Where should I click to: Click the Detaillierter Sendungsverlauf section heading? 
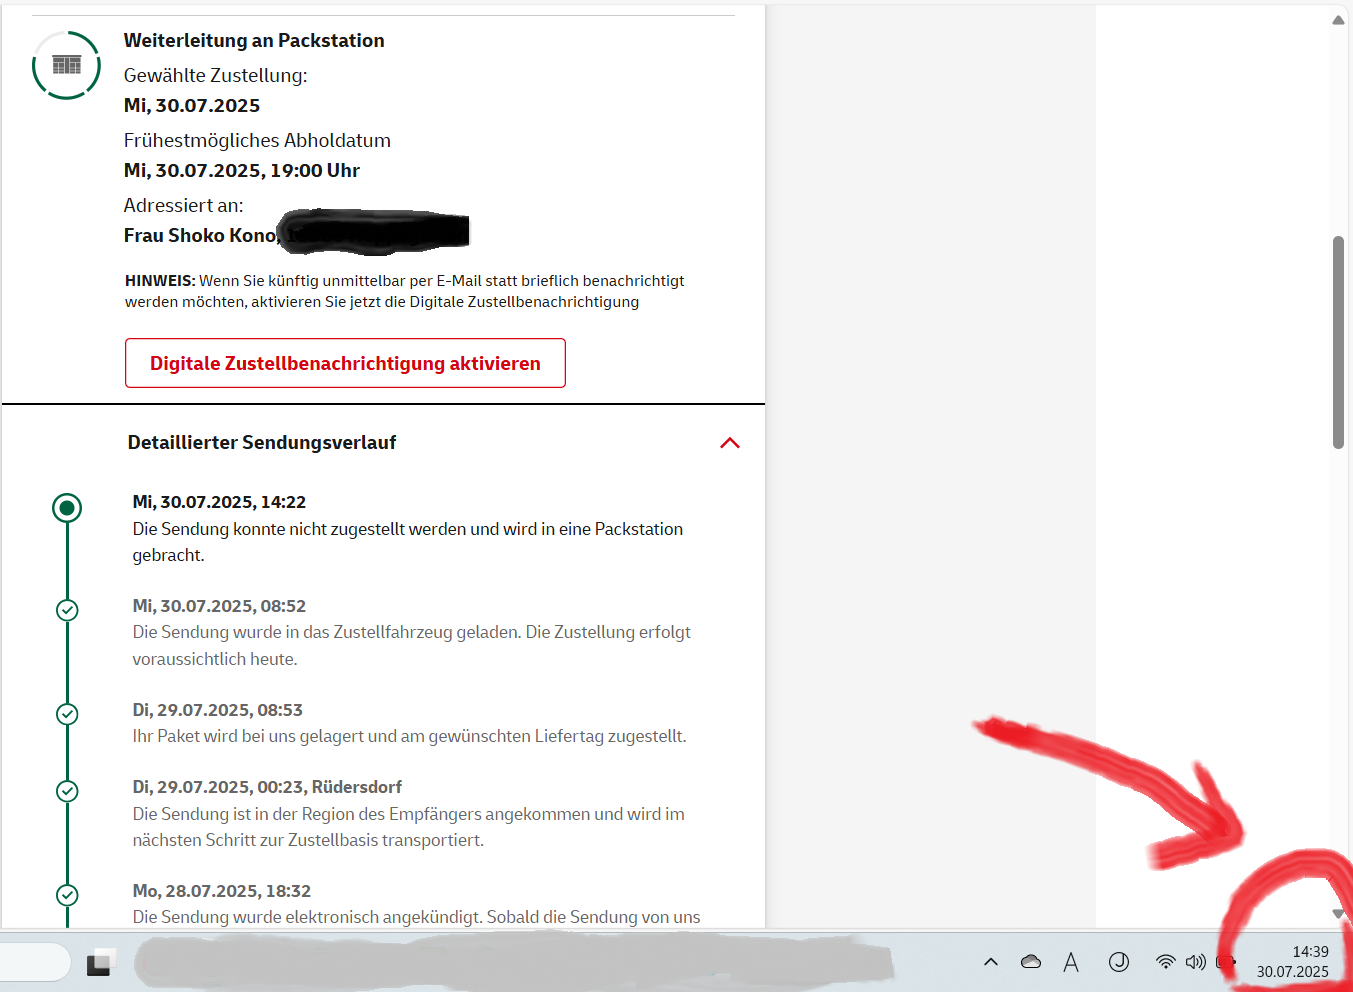point(262,443)
